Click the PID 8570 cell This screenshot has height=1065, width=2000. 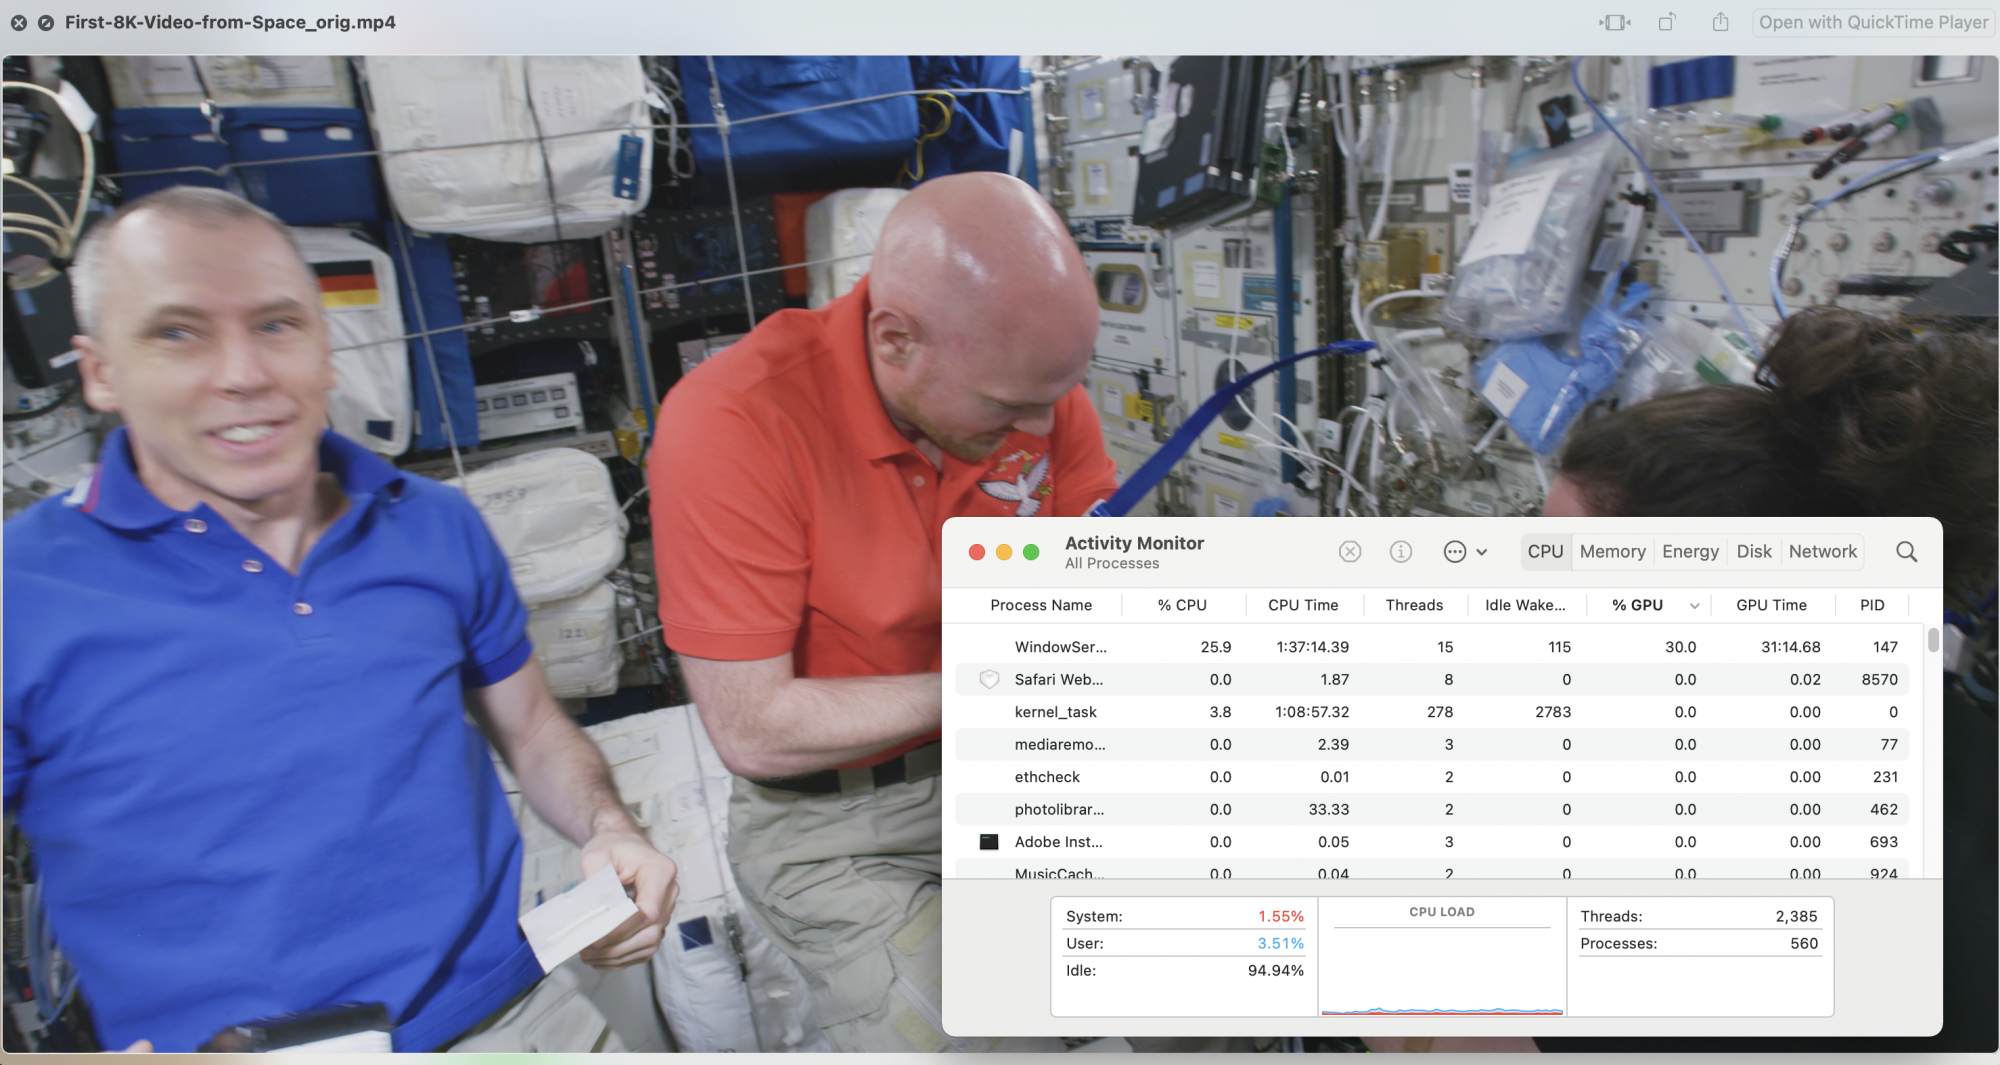tap(1879, 679)
